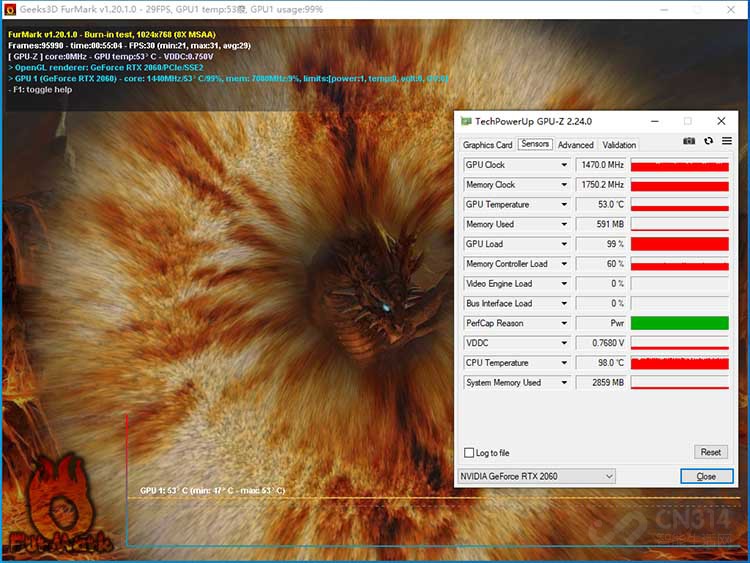Open the GPU-Z hamburger menu
This screenshot has height=563, width=750.
pyautogui.click(x=727, y=141)
